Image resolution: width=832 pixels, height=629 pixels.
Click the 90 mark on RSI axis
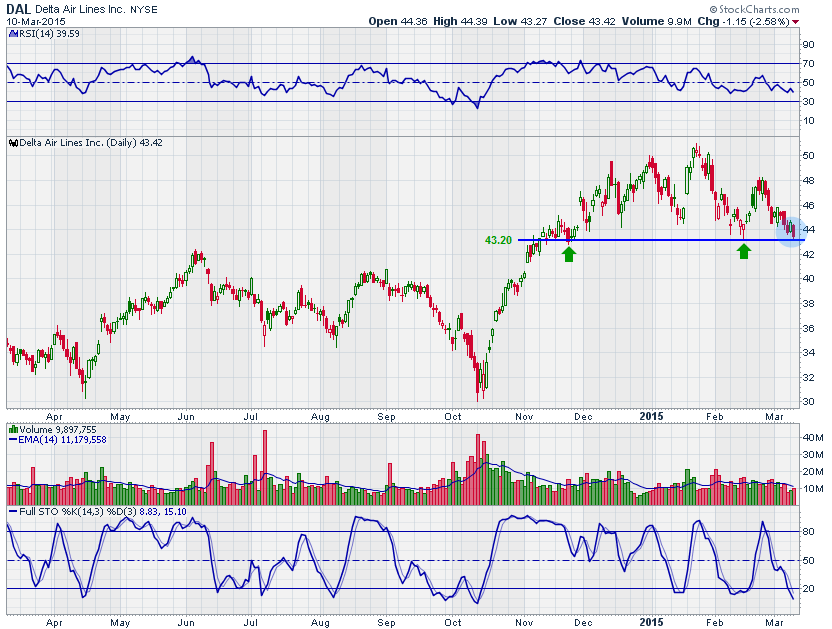pyautogui.click(x=808, y=45)
